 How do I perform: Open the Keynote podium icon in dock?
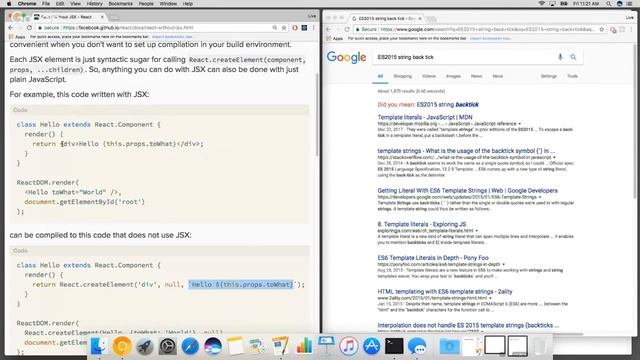click(x=326, y=346)
